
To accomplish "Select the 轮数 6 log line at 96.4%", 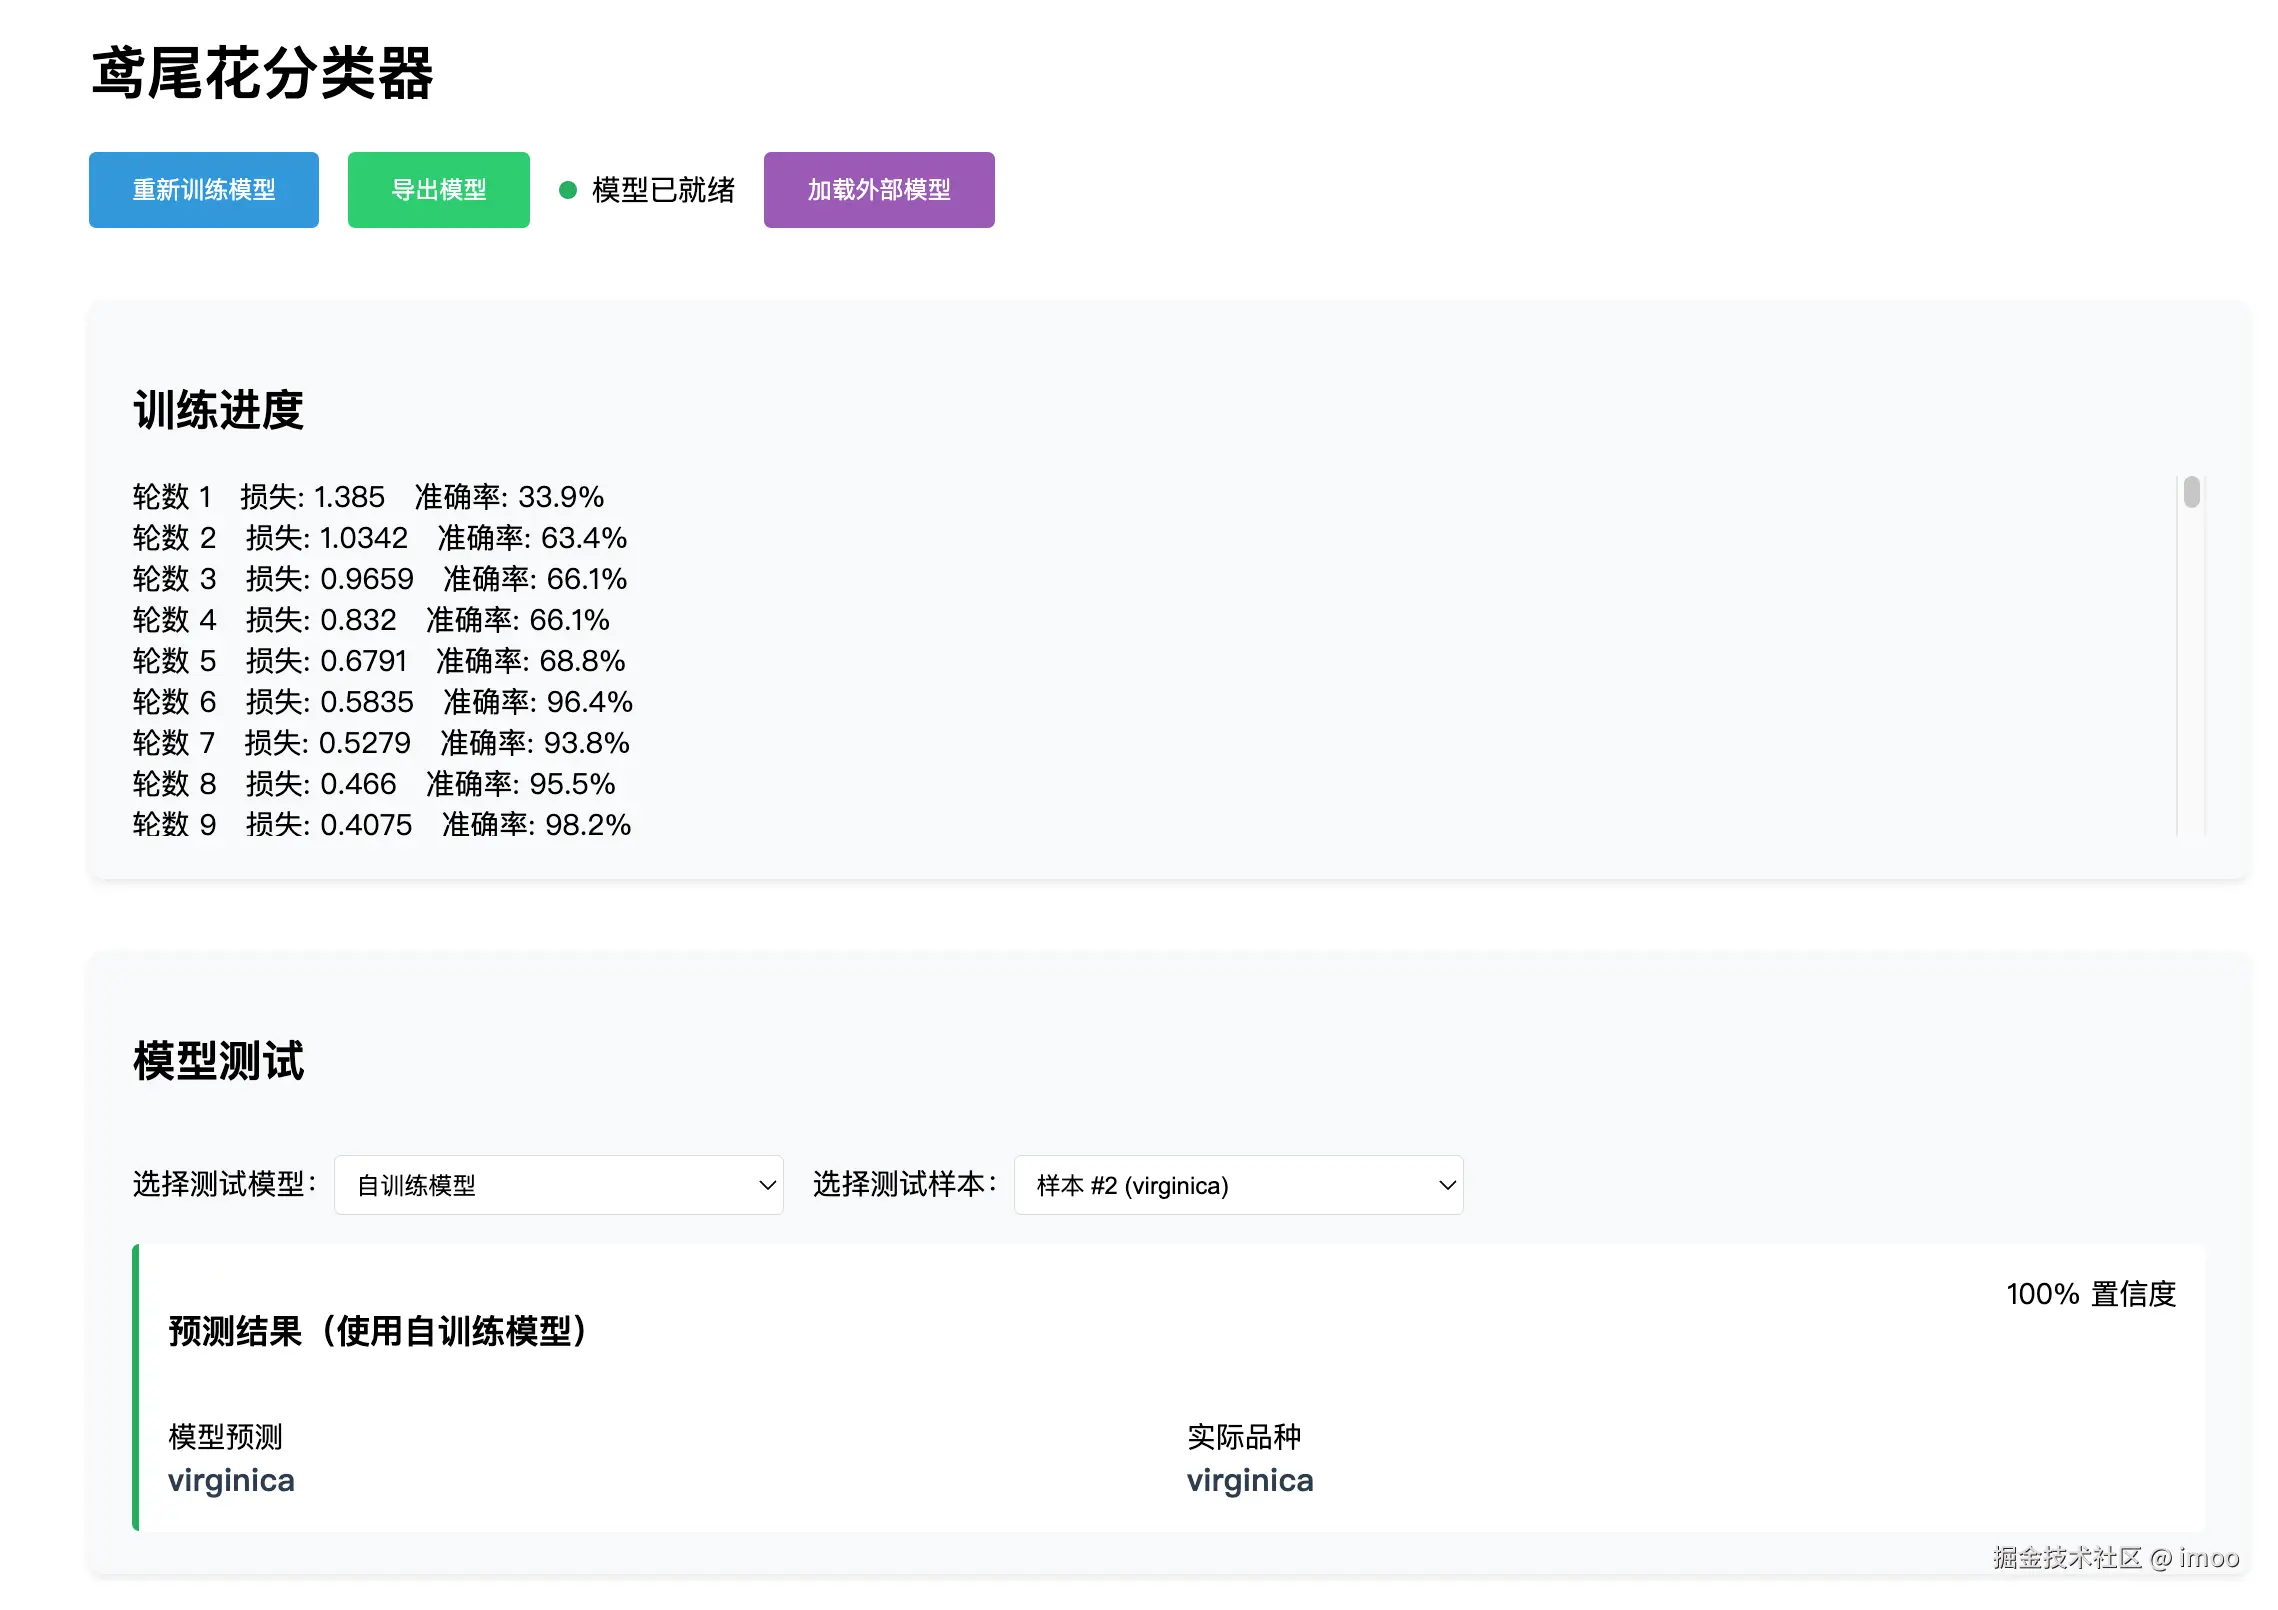I will coord(382,702).
